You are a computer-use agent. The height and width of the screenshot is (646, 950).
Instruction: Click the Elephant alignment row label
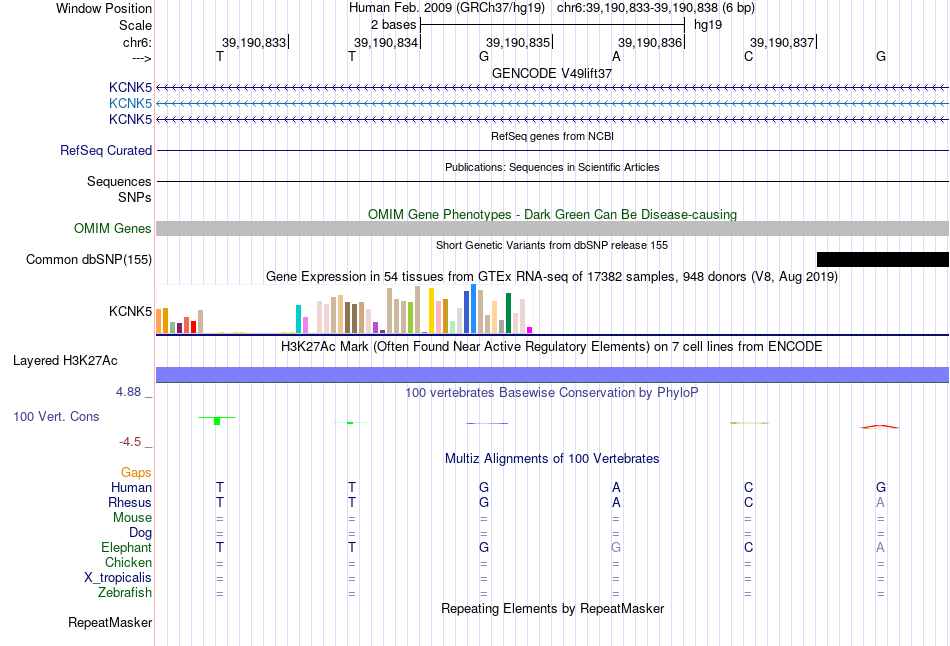coord(126,548)
